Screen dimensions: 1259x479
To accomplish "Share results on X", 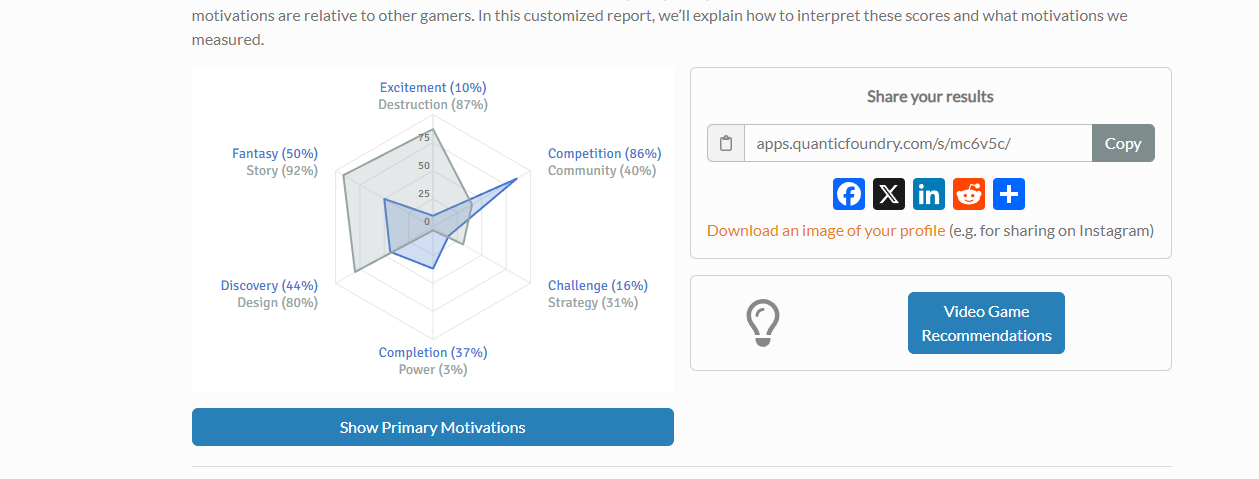I will (889, 194).
